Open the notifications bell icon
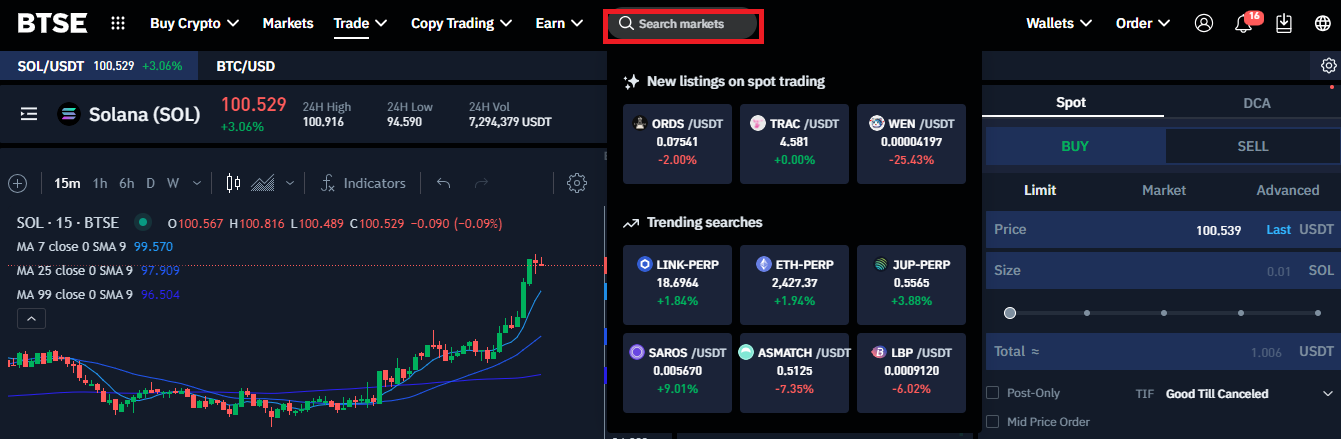This screenshot has width=1341, height=439. [x=1244, y=23]
